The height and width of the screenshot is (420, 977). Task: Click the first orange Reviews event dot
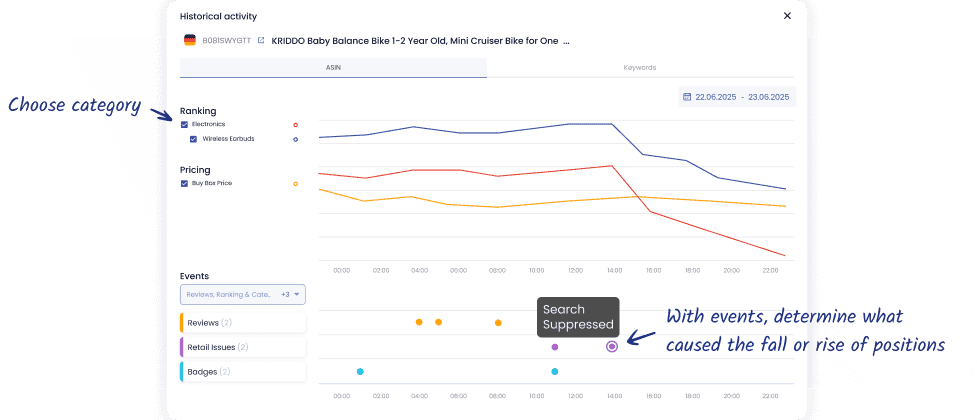419,322
